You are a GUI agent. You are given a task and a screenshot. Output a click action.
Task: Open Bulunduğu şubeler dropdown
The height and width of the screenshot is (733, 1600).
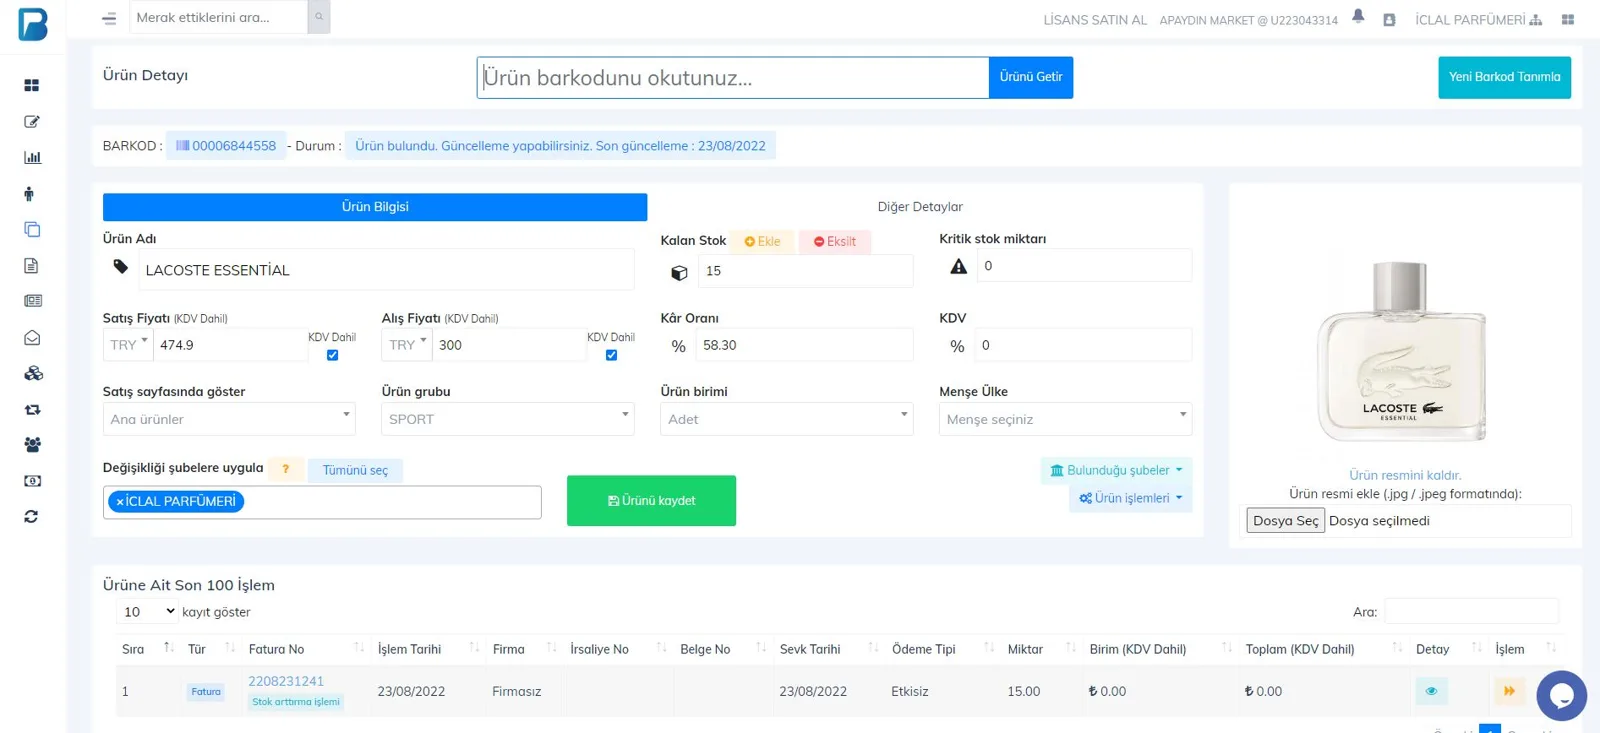1116,470
